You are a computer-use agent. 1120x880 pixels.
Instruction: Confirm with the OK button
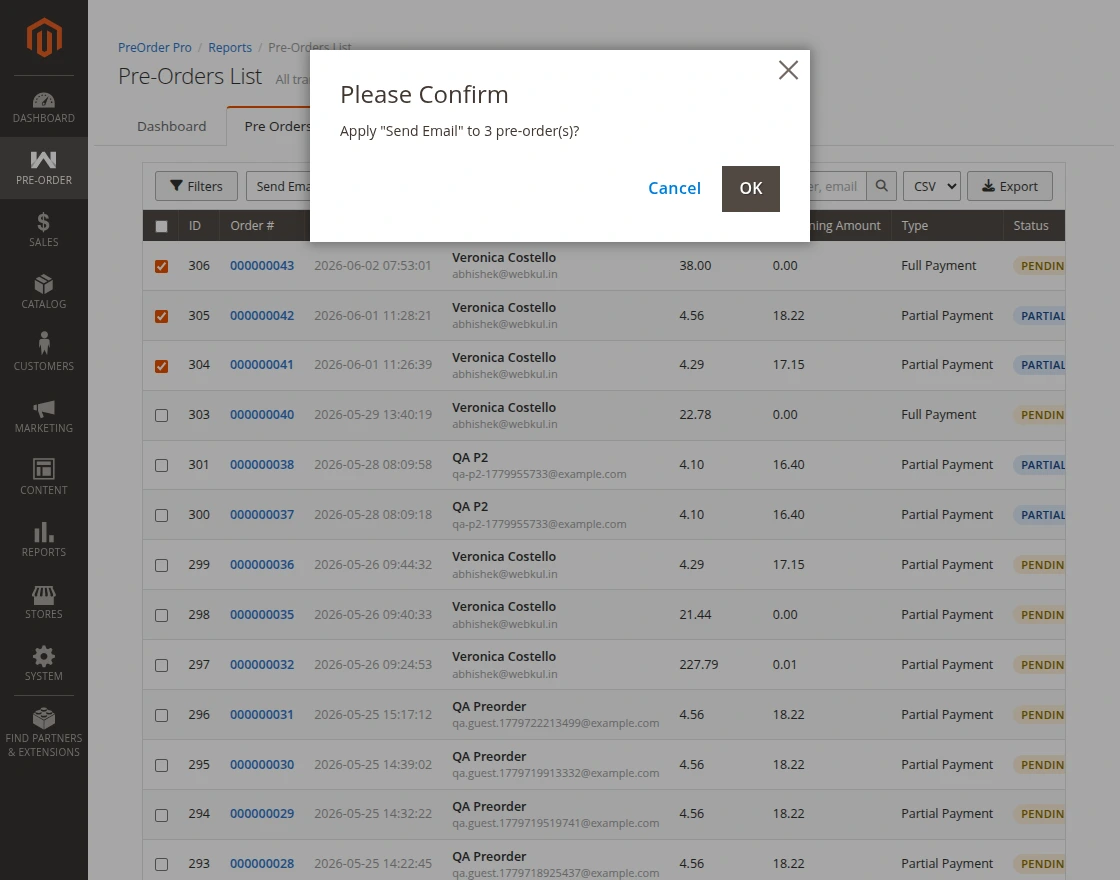(x=751, y=189)
